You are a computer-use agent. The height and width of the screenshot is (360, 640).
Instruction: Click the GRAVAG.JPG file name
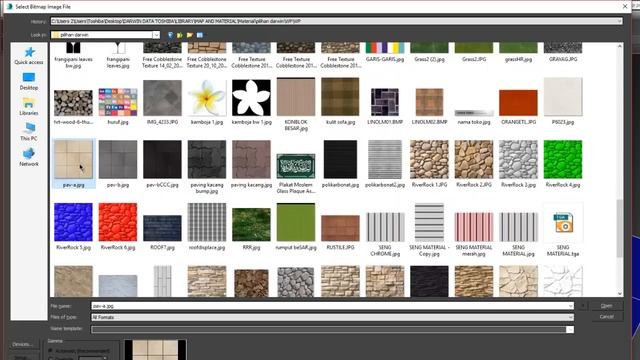coord(563,60)
